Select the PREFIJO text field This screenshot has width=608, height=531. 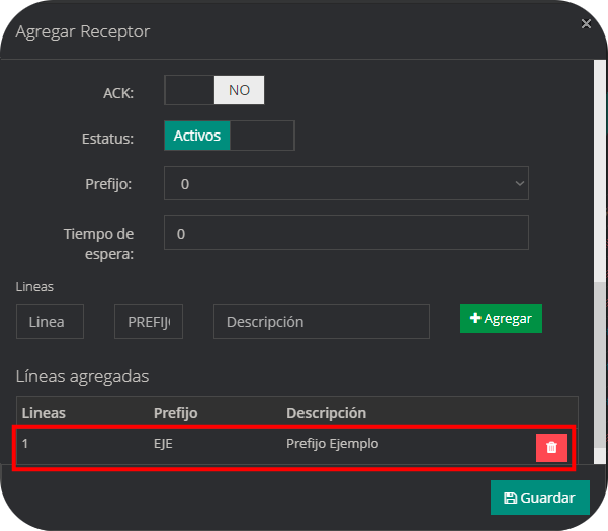click(148, 322)
